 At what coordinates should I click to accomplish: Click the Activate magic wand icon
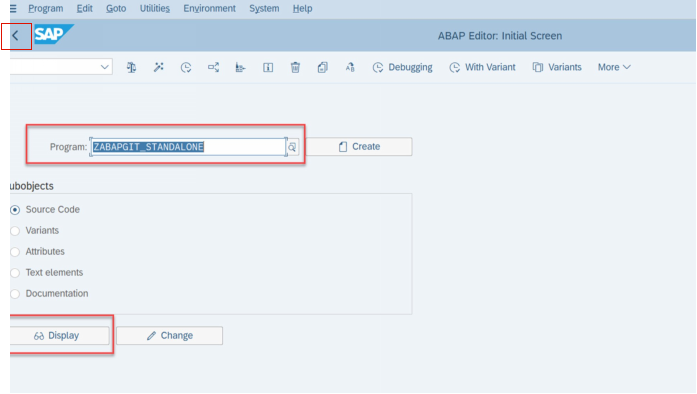(159, 67)
